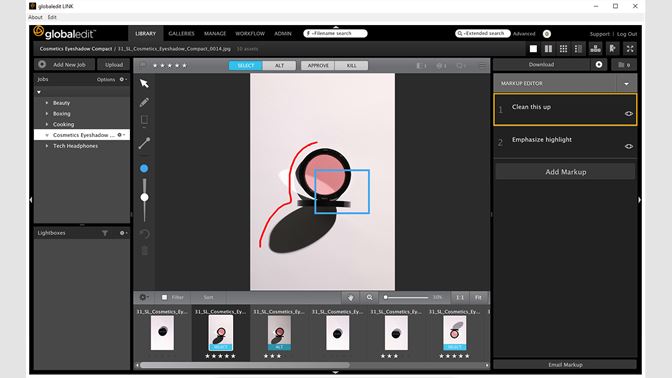
Task: Mark image as APPROVE
Action: (318, 66)
